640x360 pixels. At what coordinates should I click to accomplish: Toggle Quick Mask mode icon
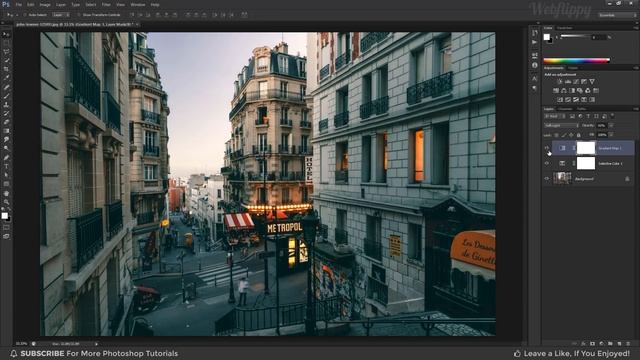click(6, 228)
